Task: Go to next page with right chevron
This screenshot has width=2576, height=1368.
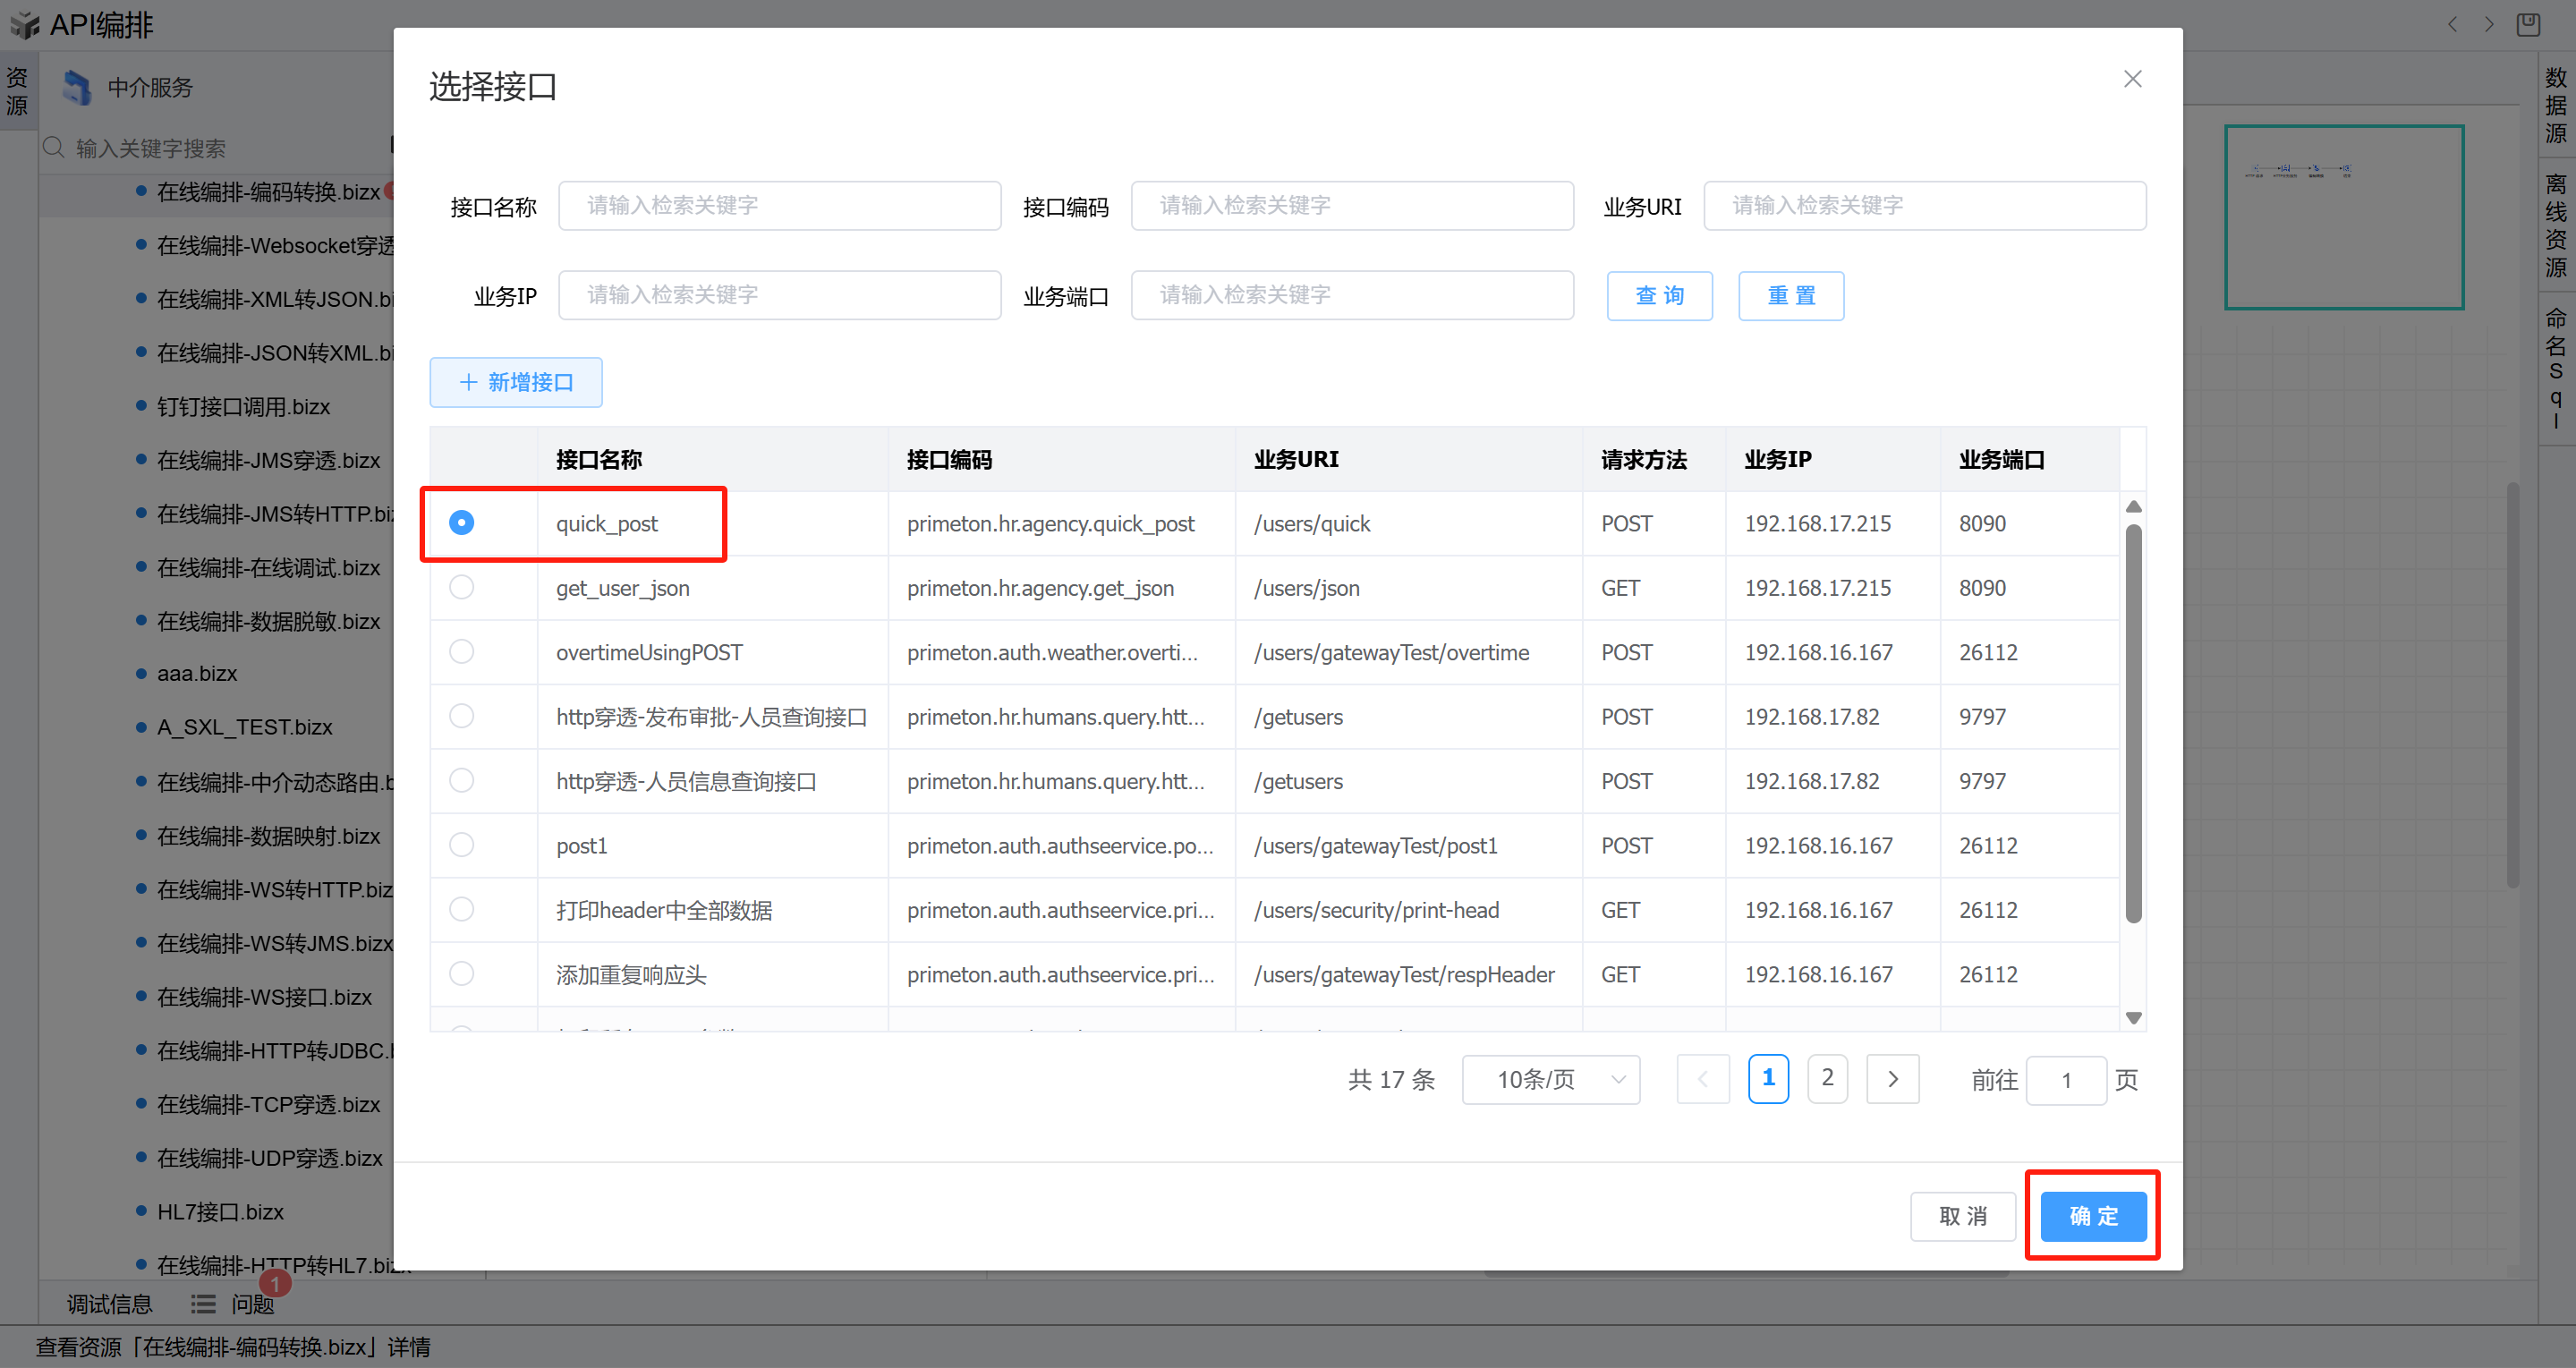Action: coord(1892,1080)
